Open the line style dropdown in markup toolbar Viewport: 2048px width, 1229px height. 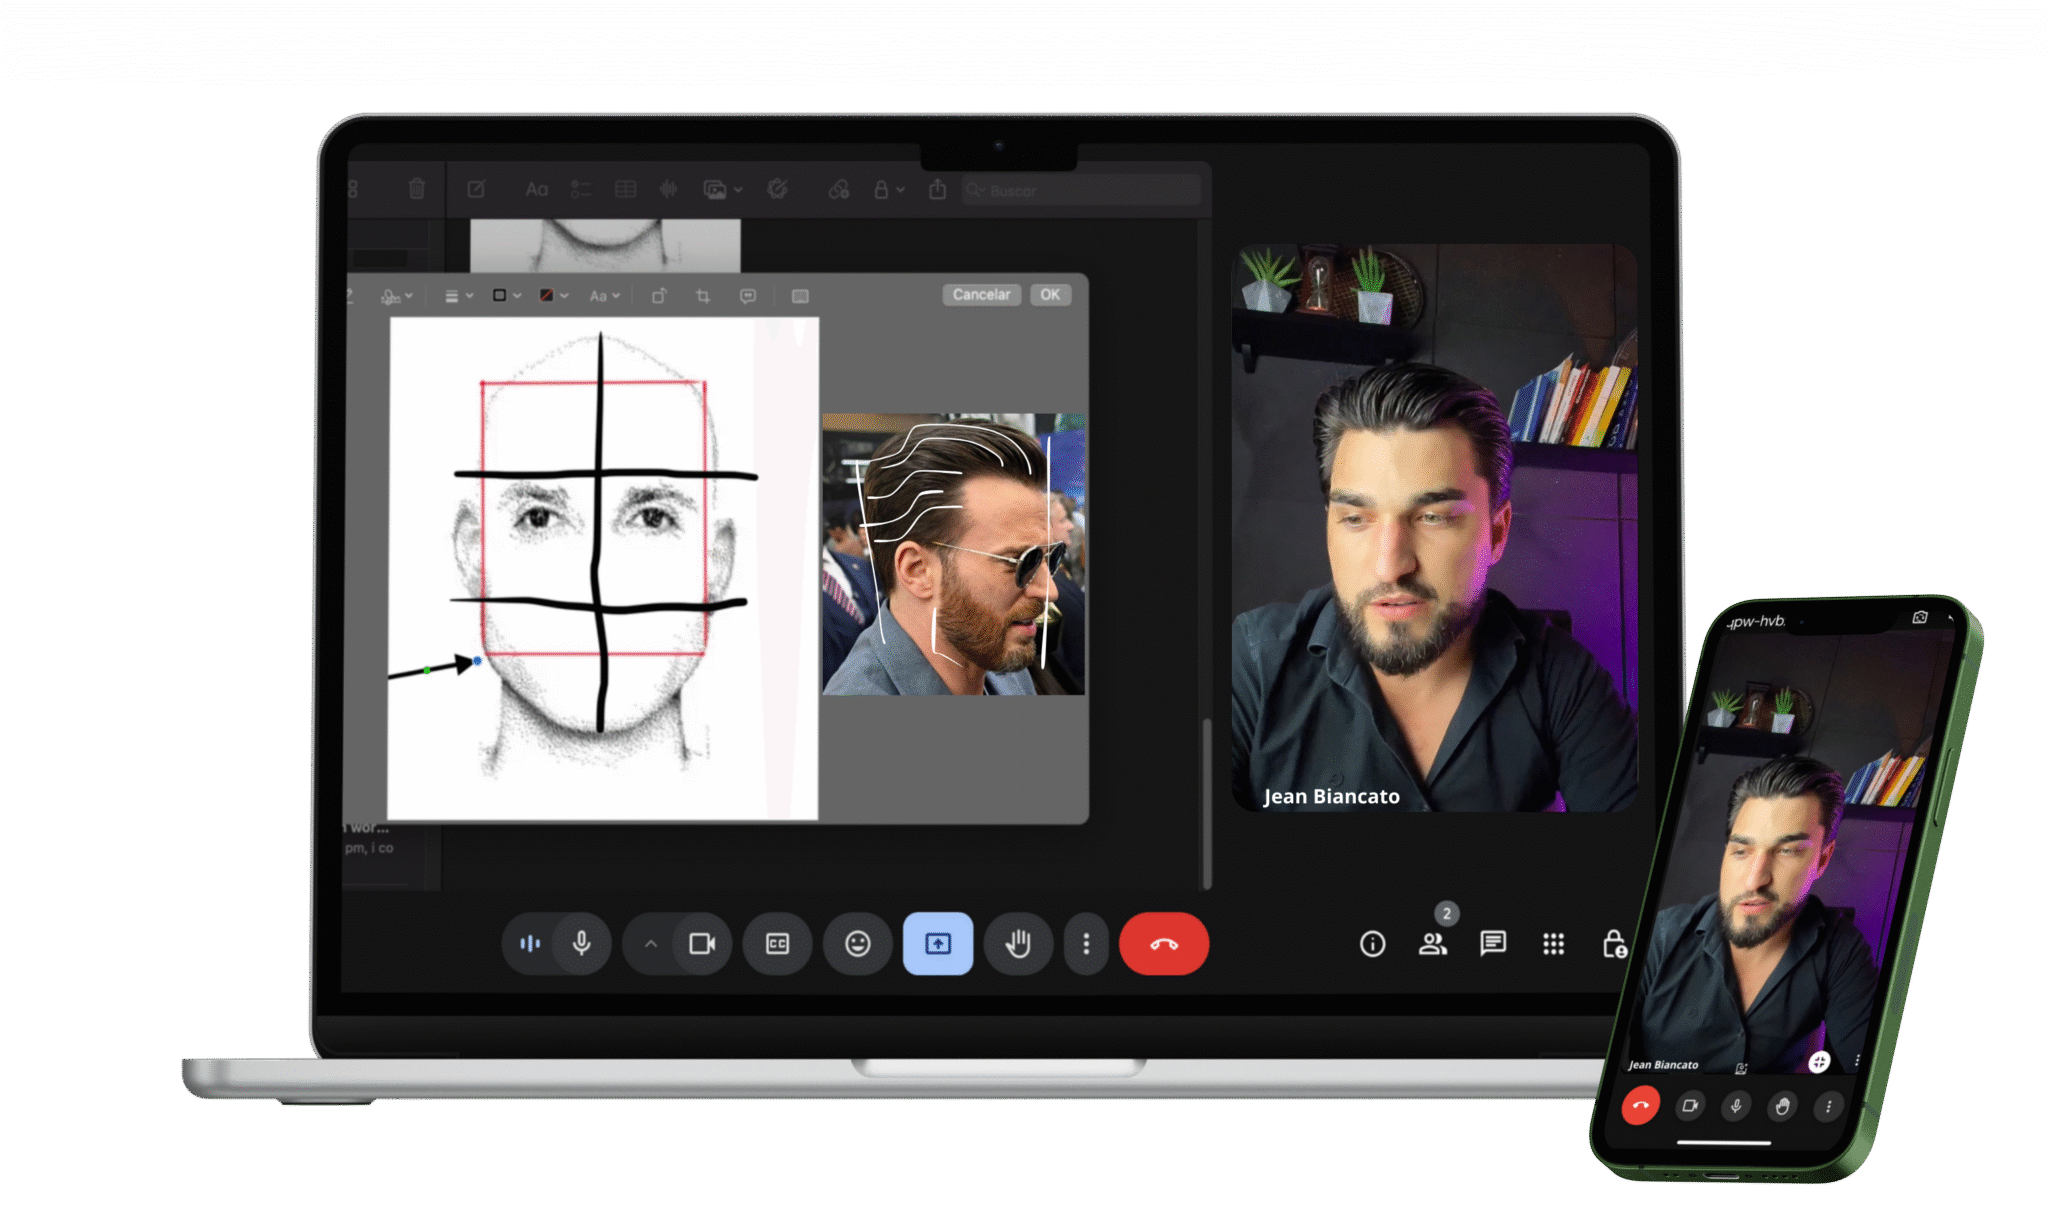(459, 296)
